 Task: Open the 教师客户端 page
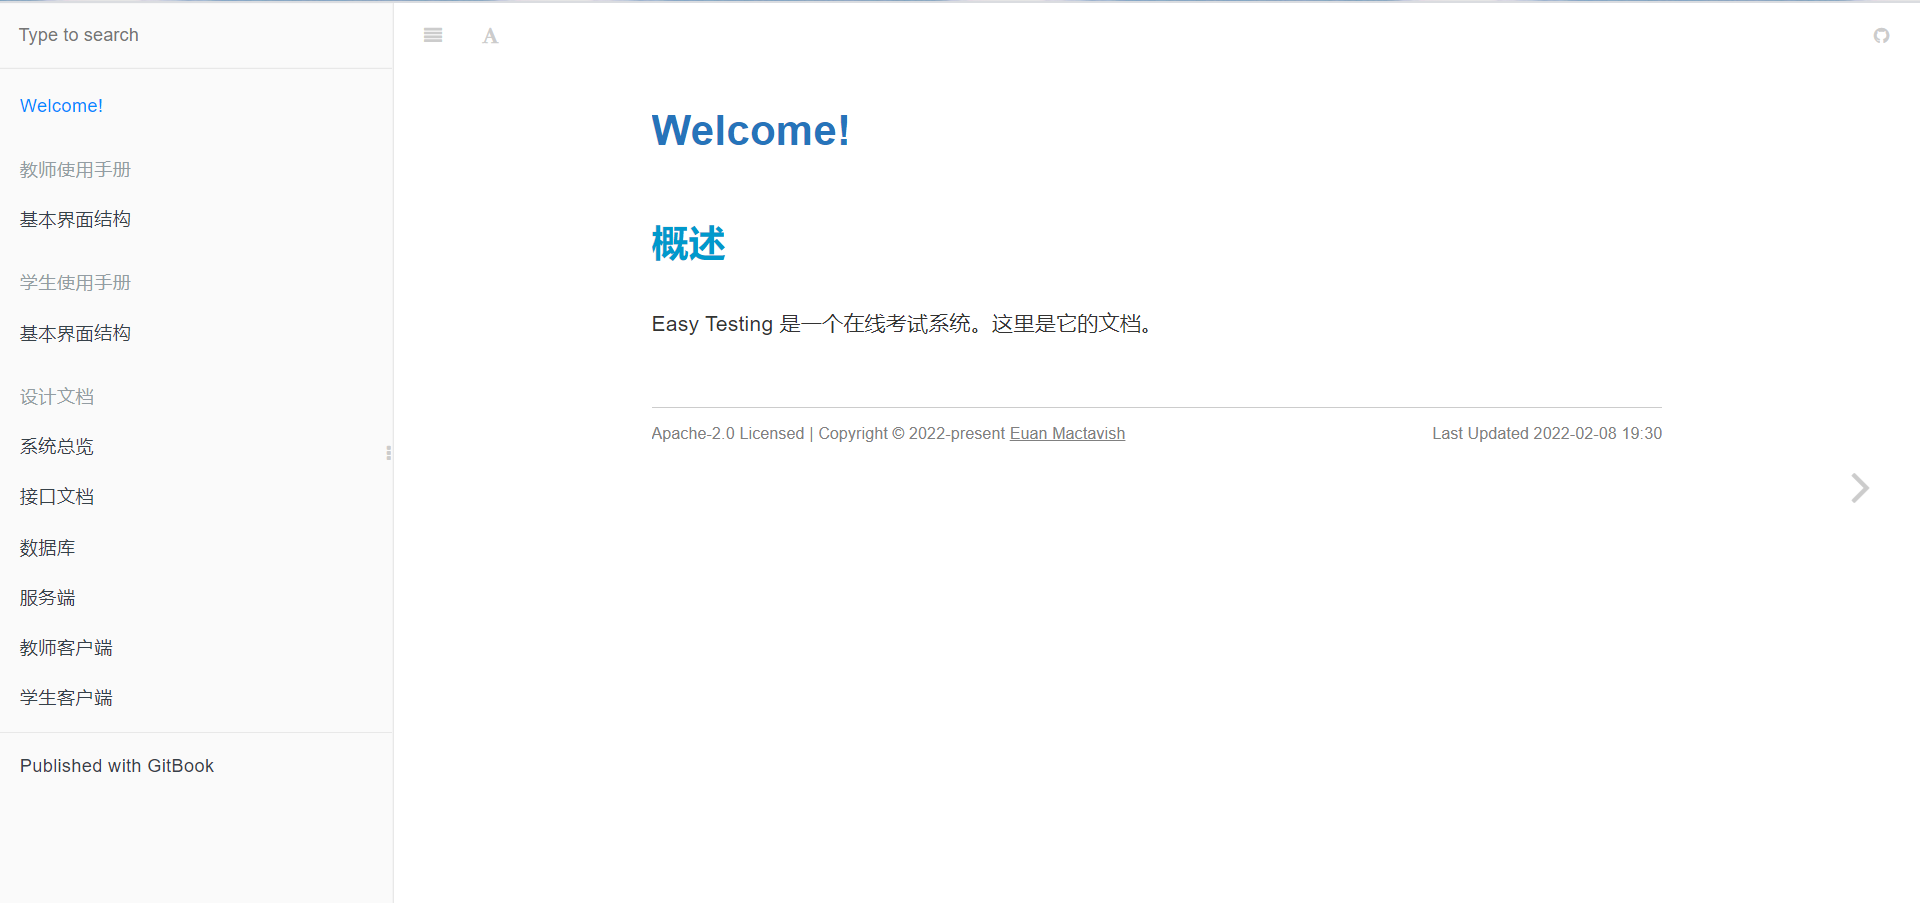click(x=66, y=648)
